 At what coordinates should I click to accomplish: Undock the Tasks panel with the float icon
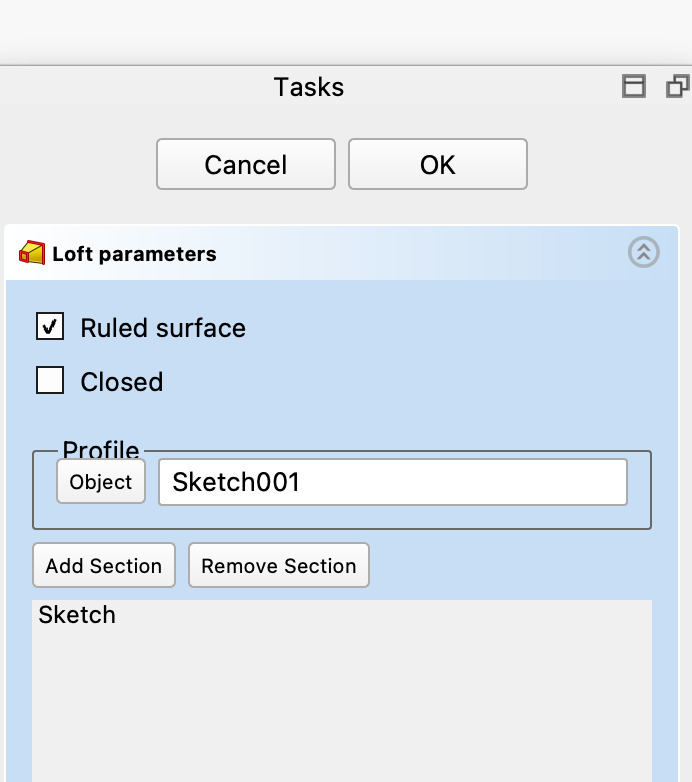point(677,87)
